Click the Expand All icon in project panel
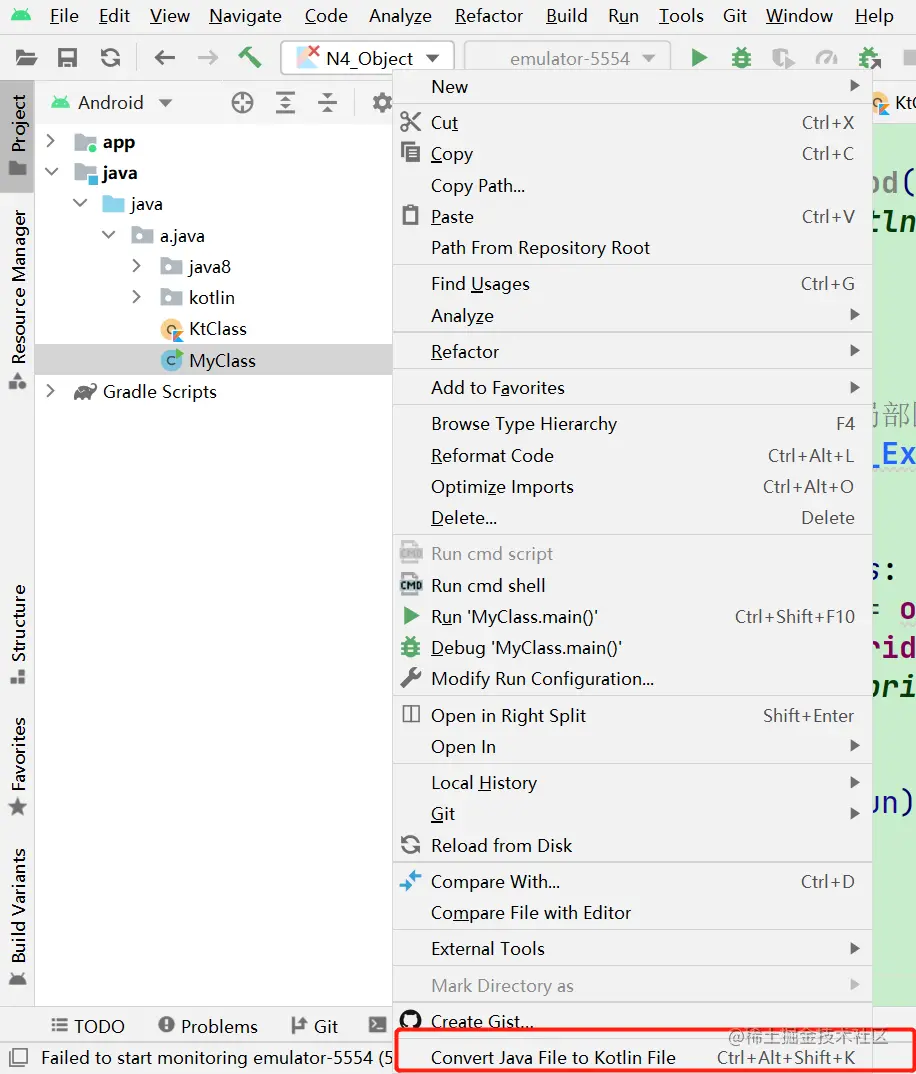 tap(285, 103)
